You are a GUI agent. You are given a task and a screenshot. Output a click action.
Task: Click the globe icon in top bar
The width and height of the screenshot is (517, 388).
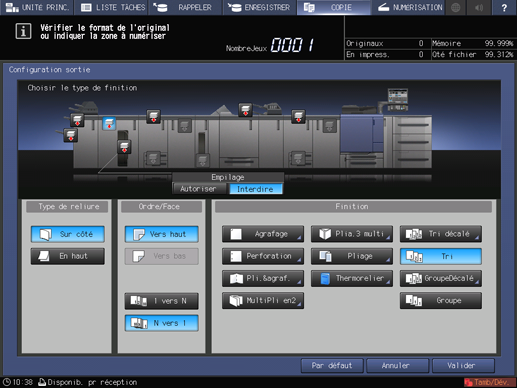click(x=456, y=7)
